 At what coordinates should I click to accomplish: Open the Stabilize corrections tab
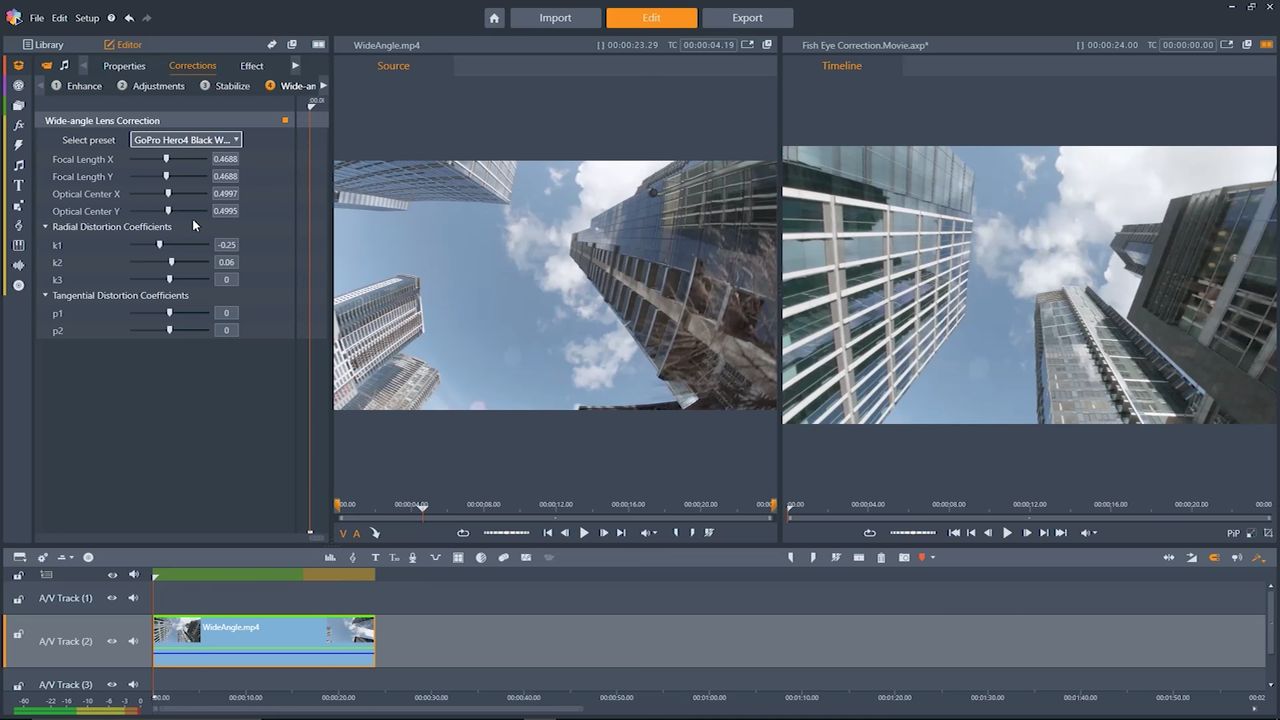[x=232, y=86]
